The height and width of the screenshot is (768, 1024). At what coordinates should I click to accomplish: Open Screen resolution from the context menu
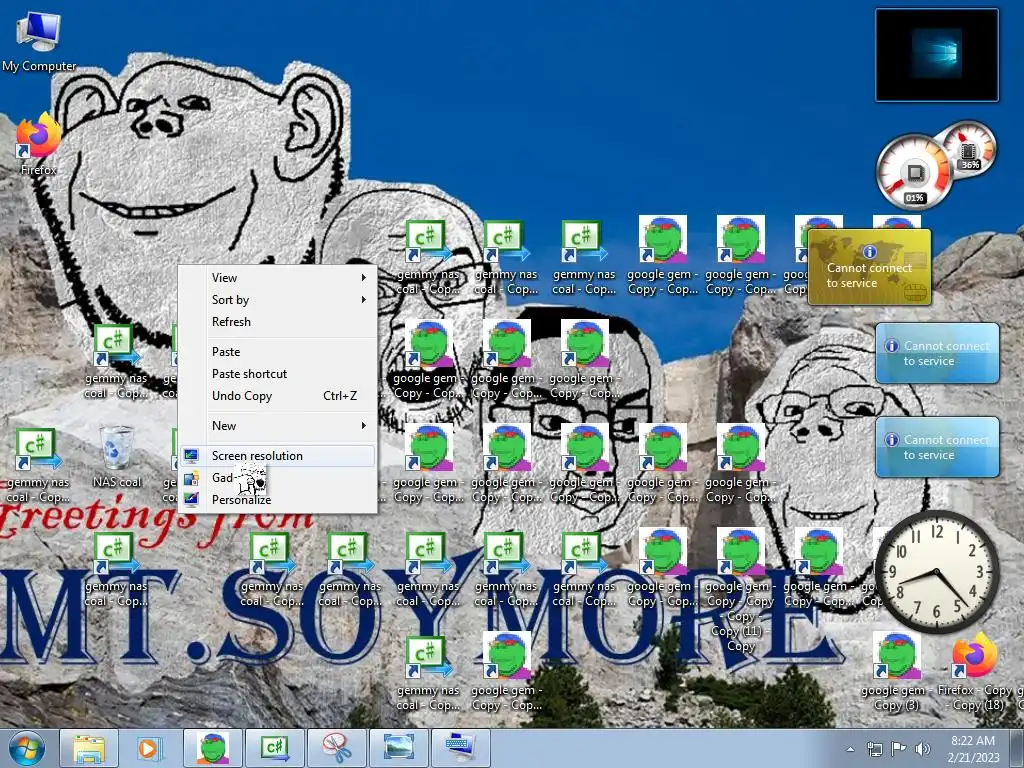[278, 456]
